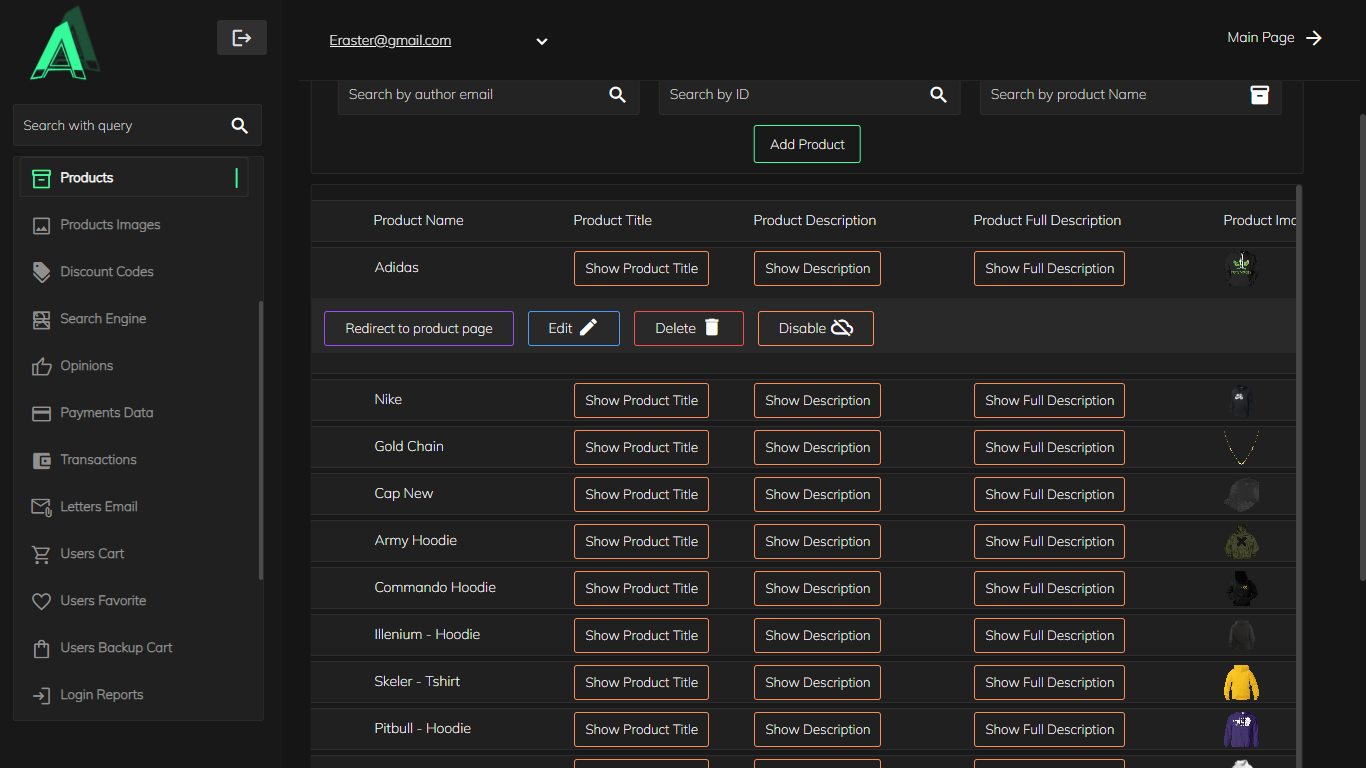Click the magnifier icon in Search by ID
Screen dimensions: 1366x768
pyautogui.click(x=938, y=95)
